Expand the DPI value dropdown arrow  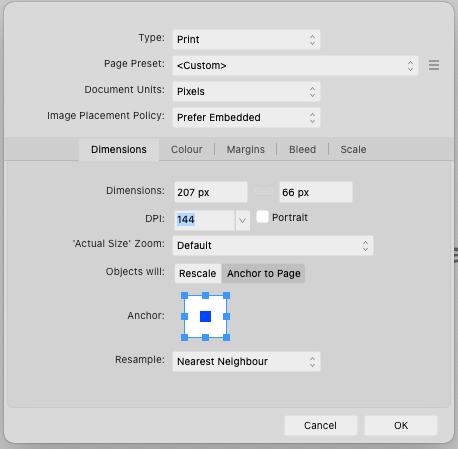[x=243, y=220]
